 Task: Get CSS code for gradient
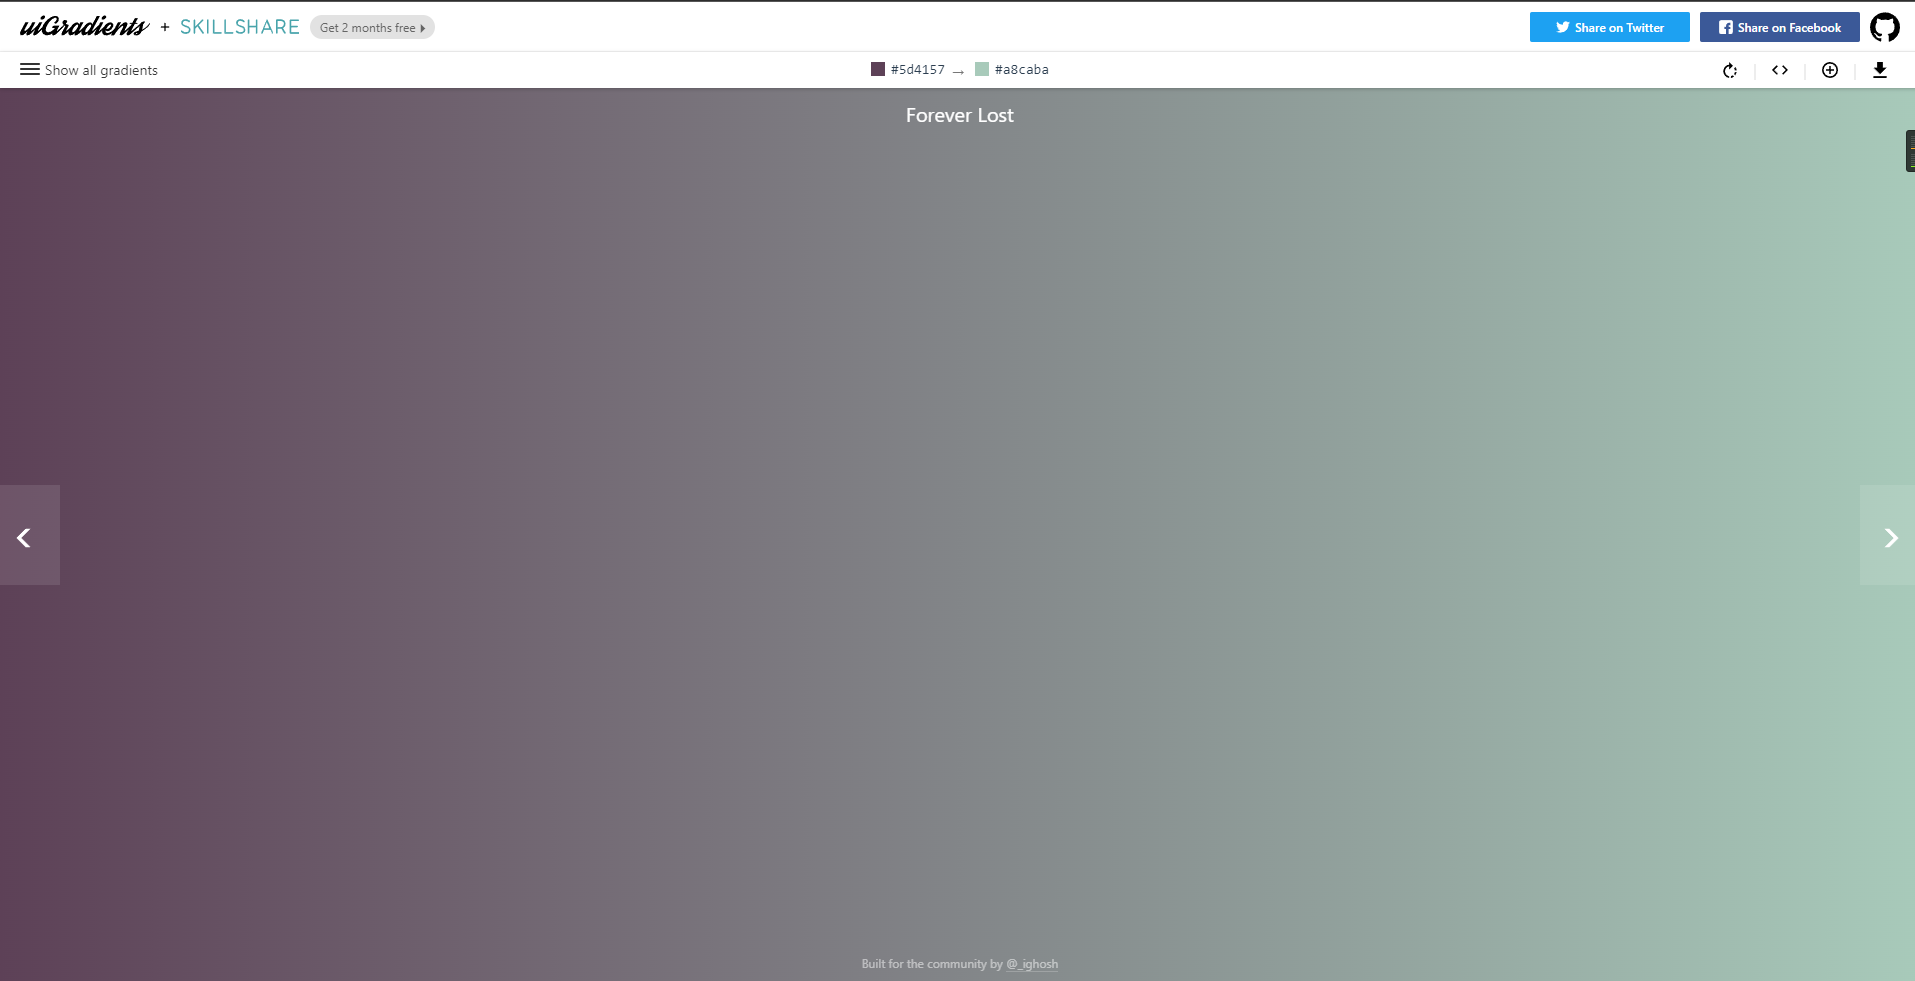[x=1780, y=70]
